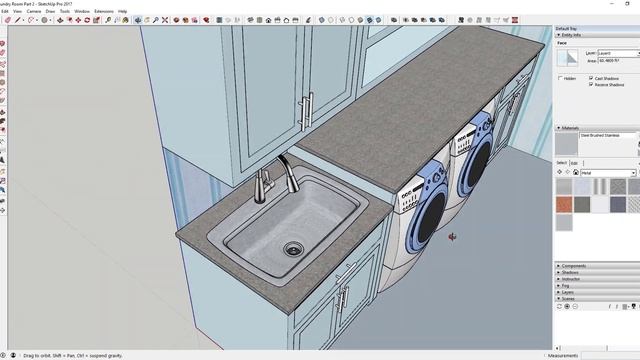The width and height of the screenshot is (640, 360).
Task: Check the Hidden checkbox
Action: click(560, 78)
